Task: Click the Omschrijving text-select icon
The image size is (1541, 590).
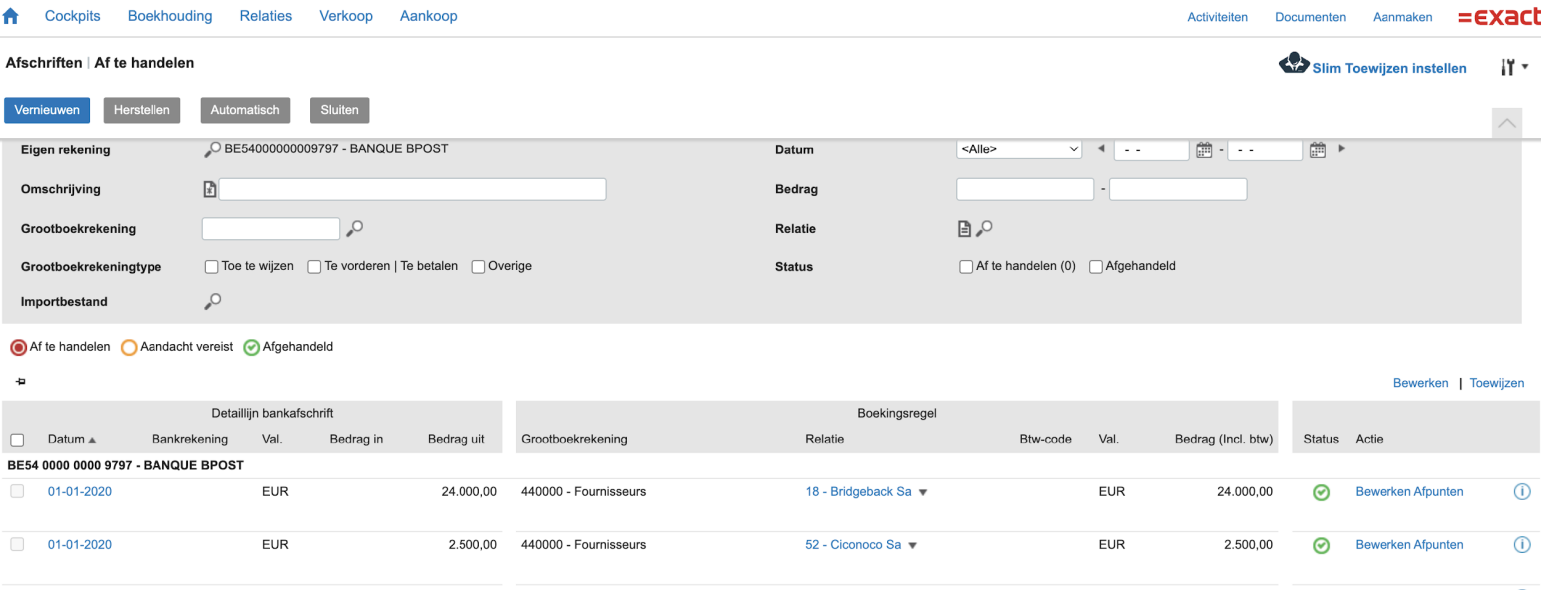Action: (x=211, y=188)
